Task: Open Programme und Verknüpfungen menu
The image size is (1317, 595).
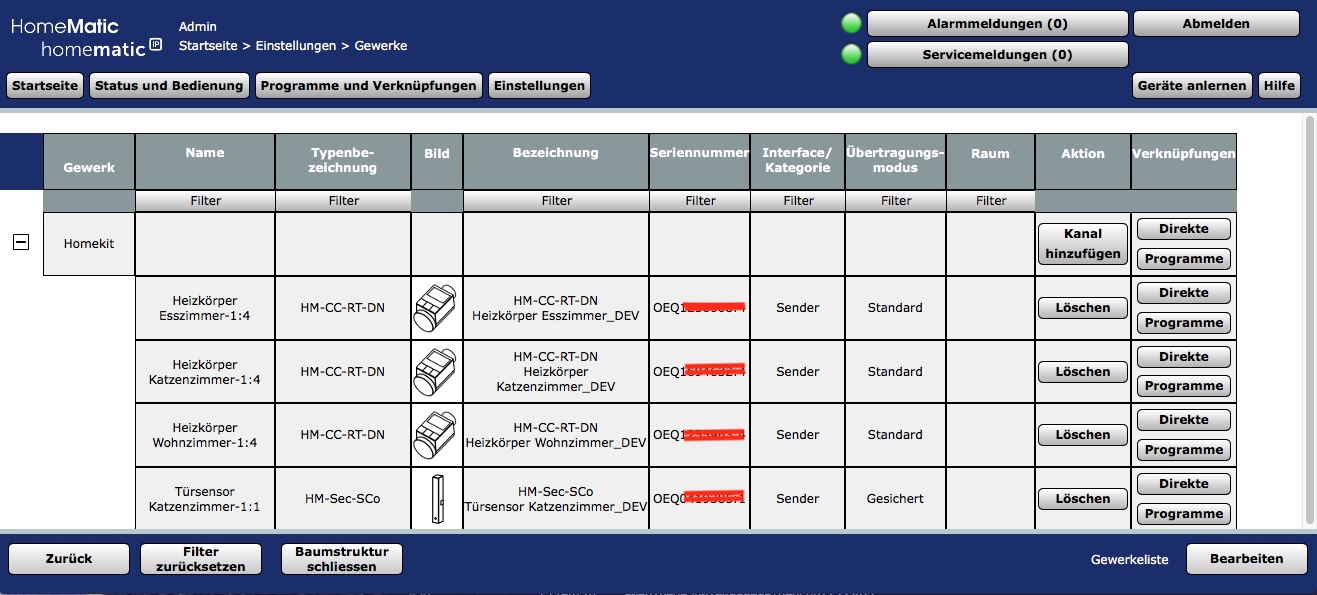Action: pos(368,86)
